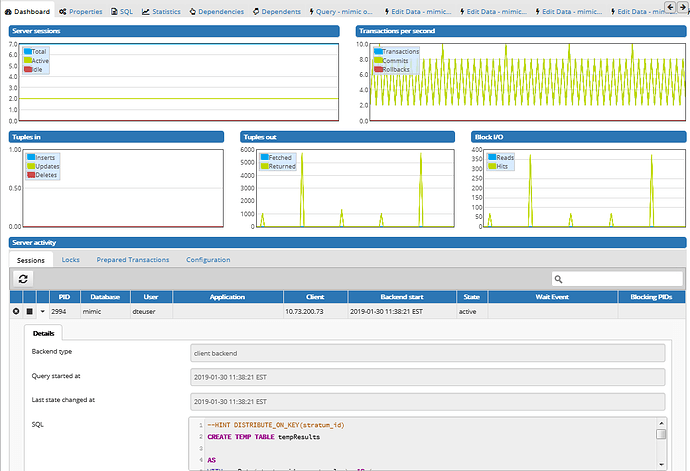Click the Last state changed at field
Screen dimensions: 690x471
427,401
